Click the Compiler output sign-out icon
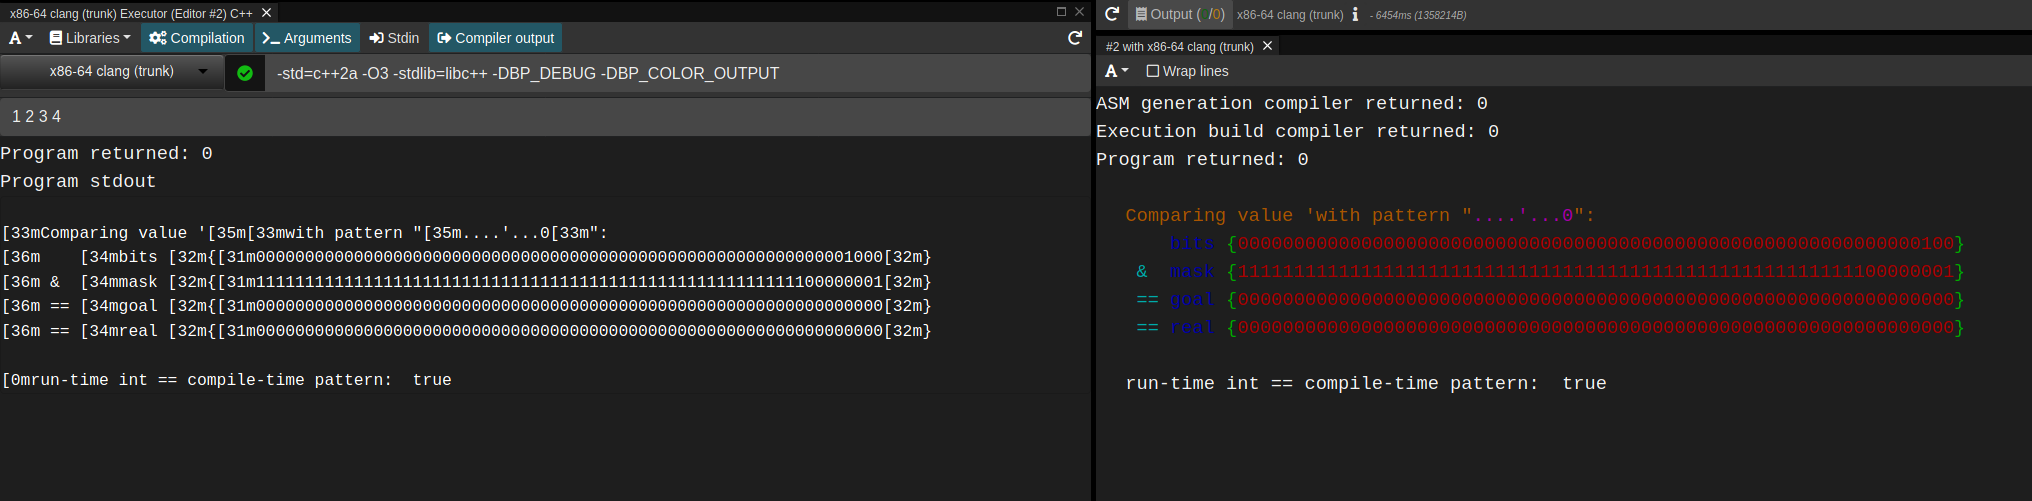 pos(444,38)
